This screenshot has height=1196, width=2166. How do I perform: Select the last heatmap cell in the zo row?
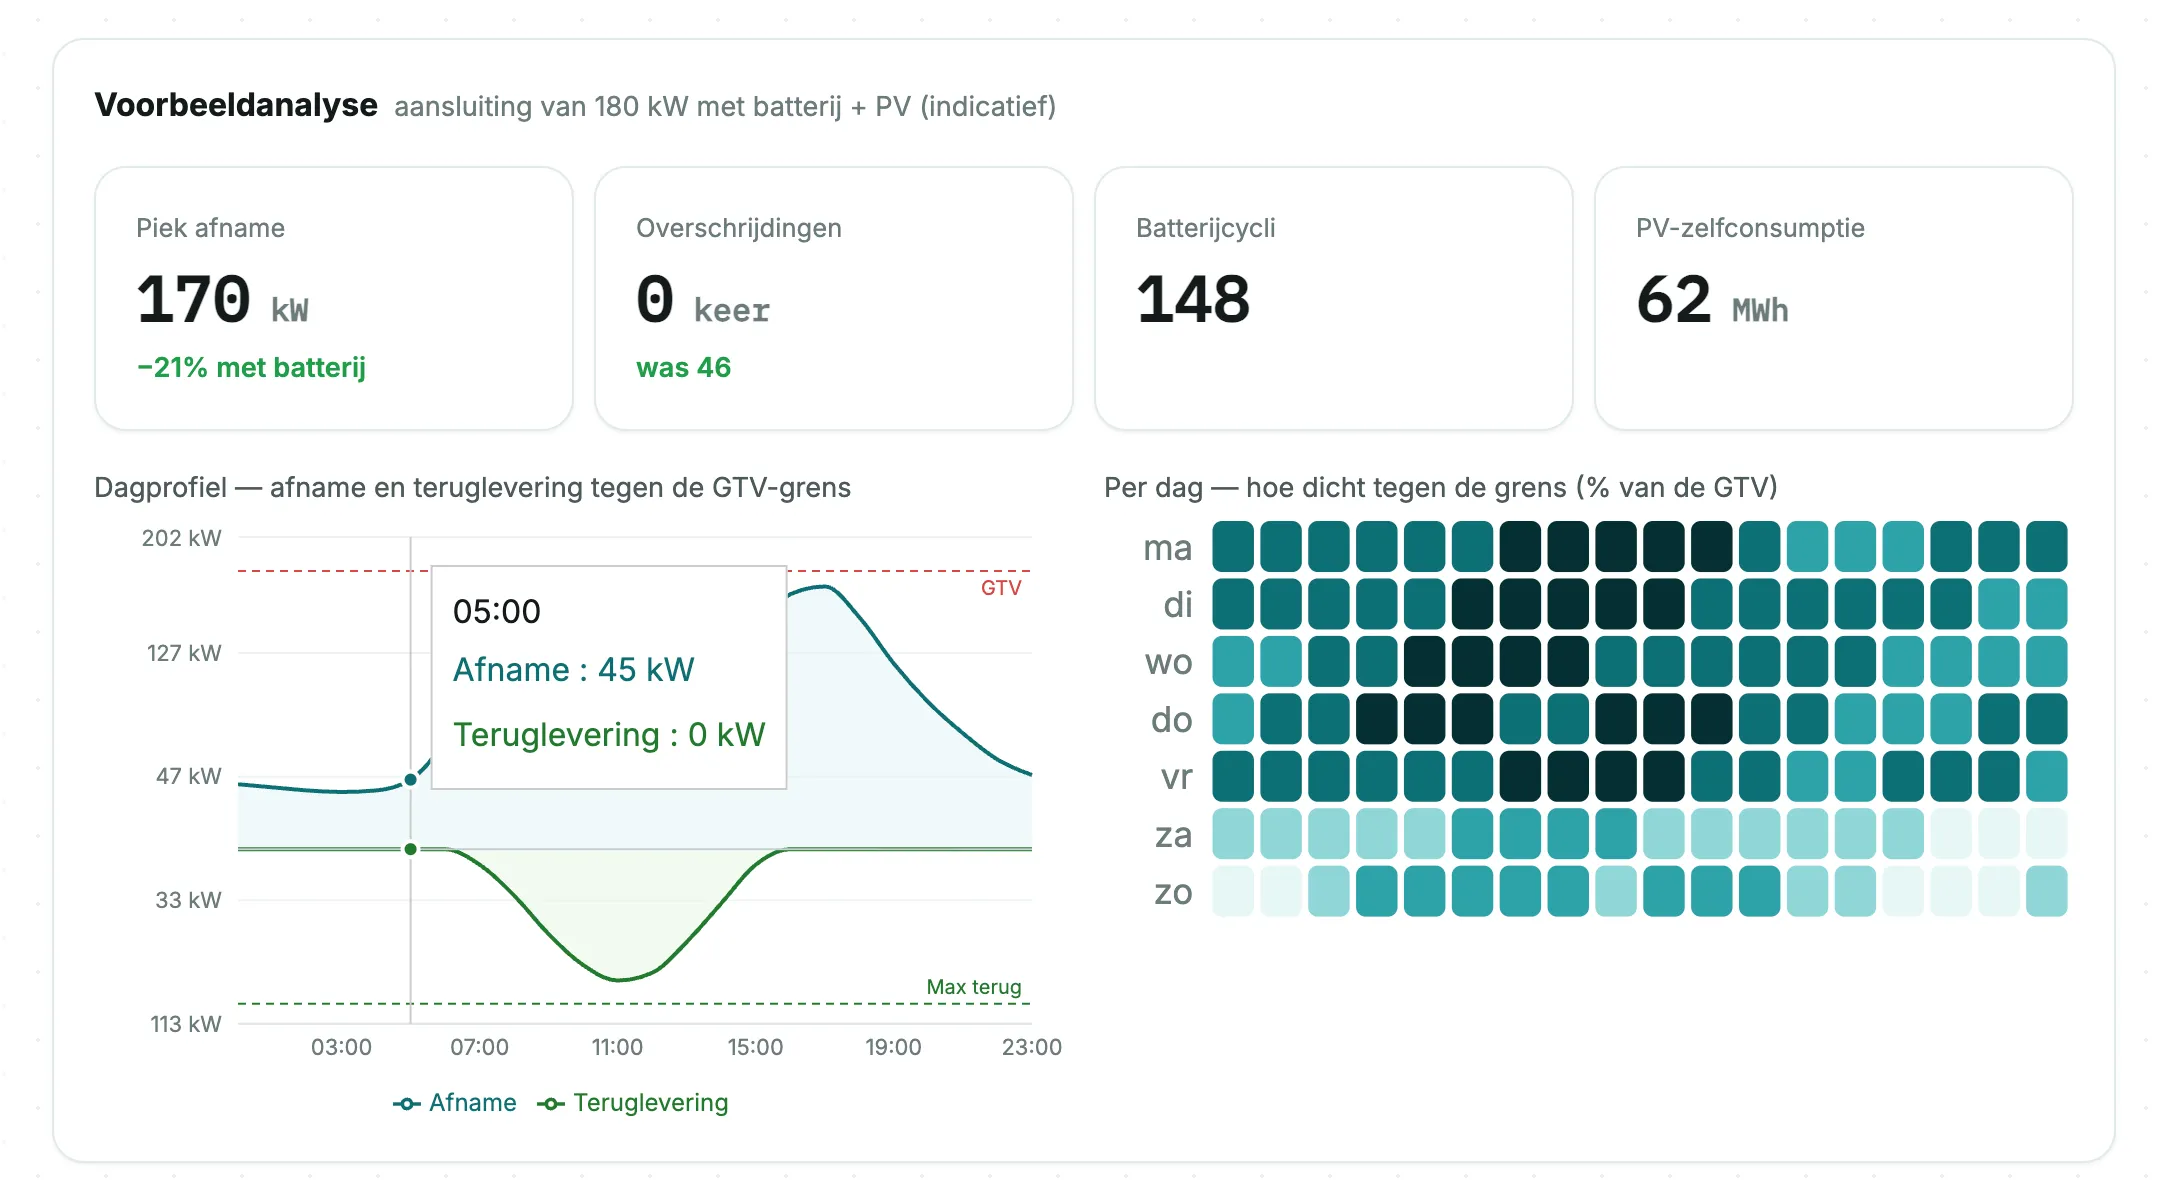pos(2047,891)
